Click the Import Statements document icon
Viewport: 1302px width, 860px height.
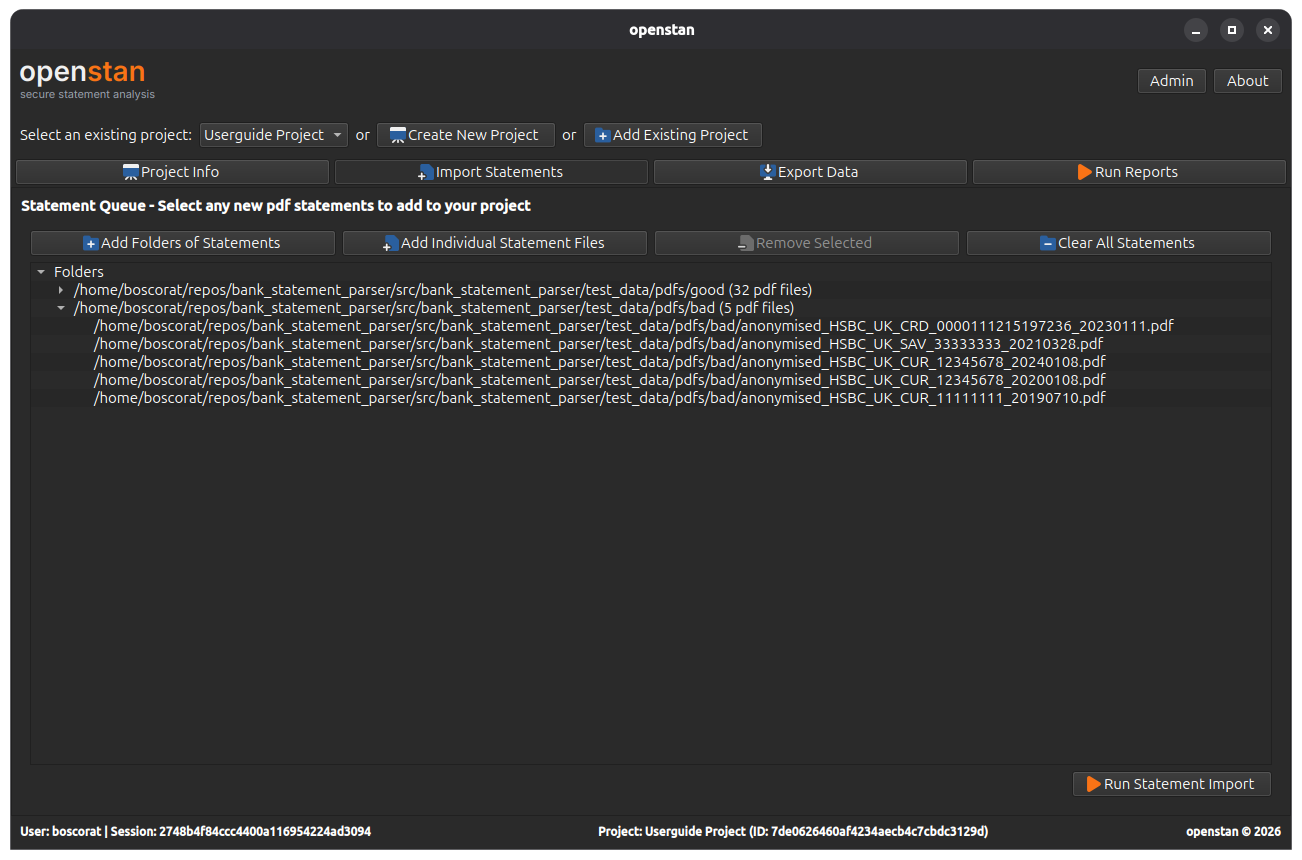(x=426, y=172)
